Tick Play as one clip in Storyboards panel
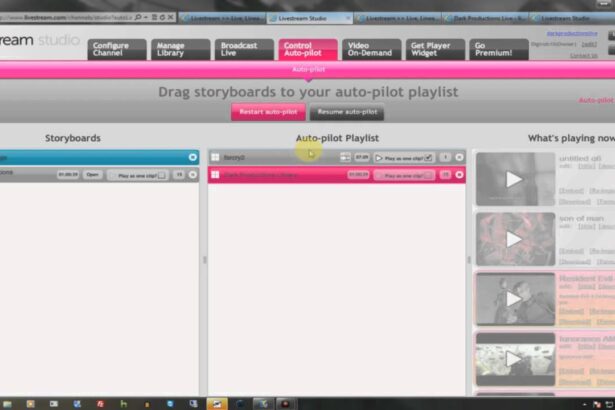This screenshot has height=410, width=615. pyautogui.click(x=162, y=175)
